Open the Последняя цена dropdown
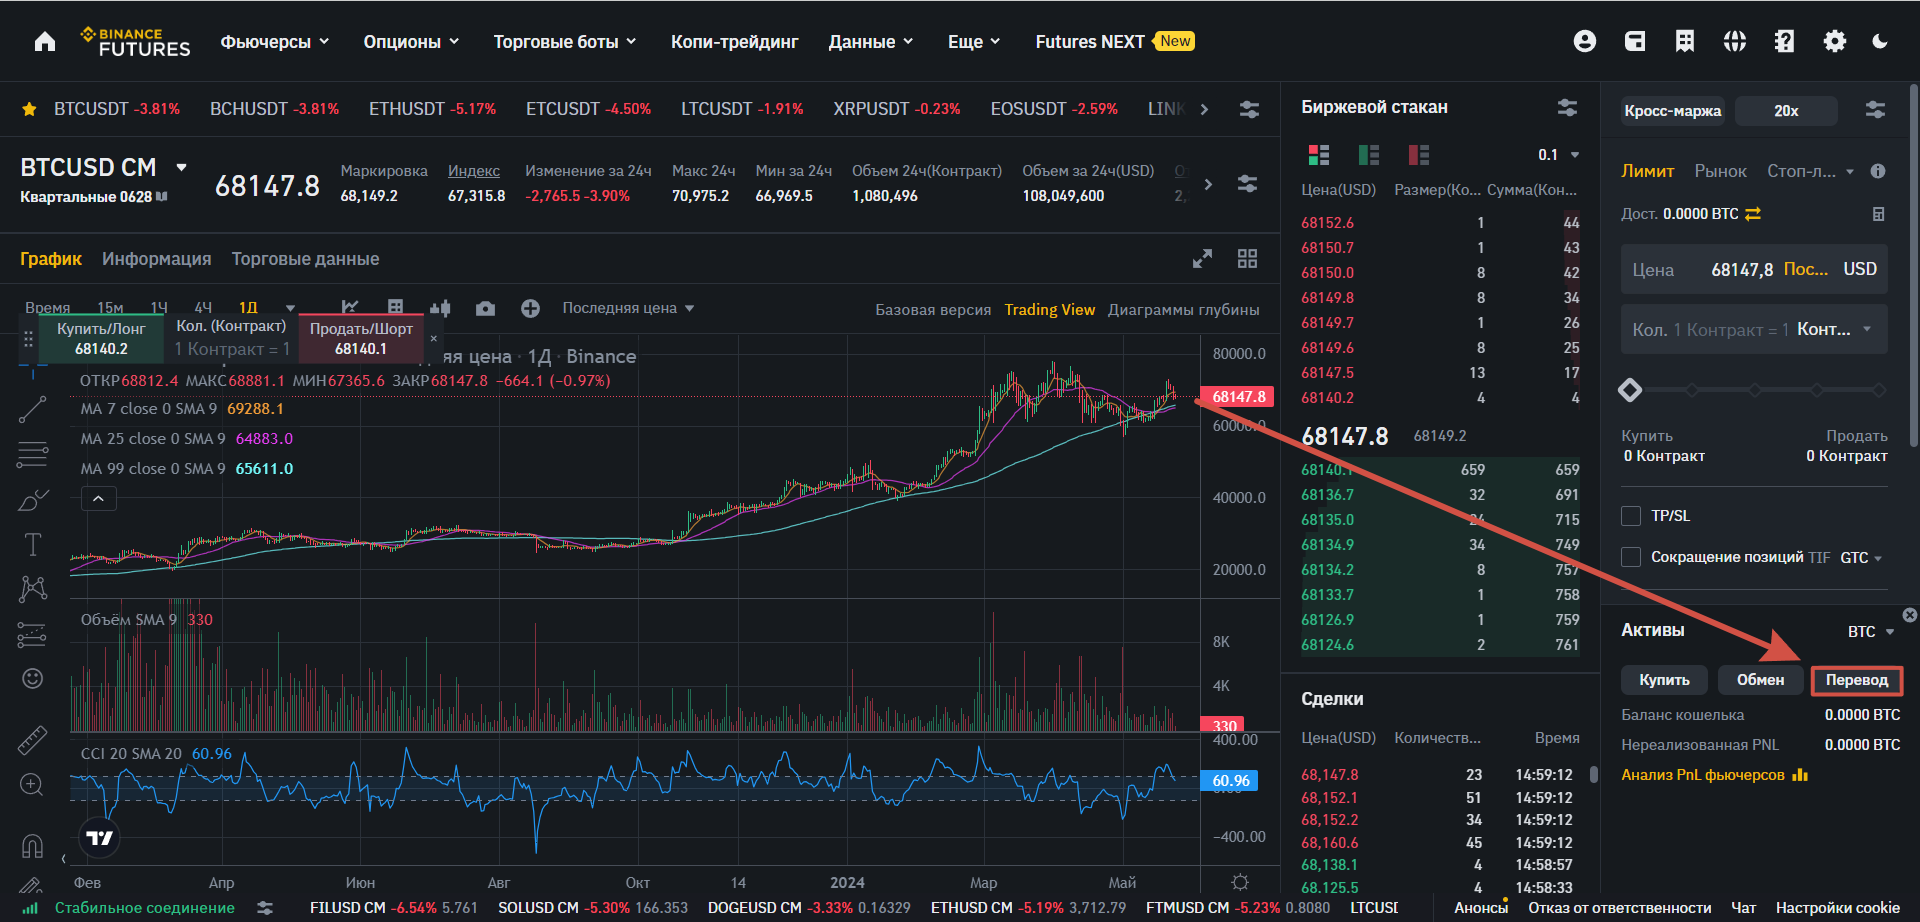This screenshot has height=922, width=1920. 628,308
